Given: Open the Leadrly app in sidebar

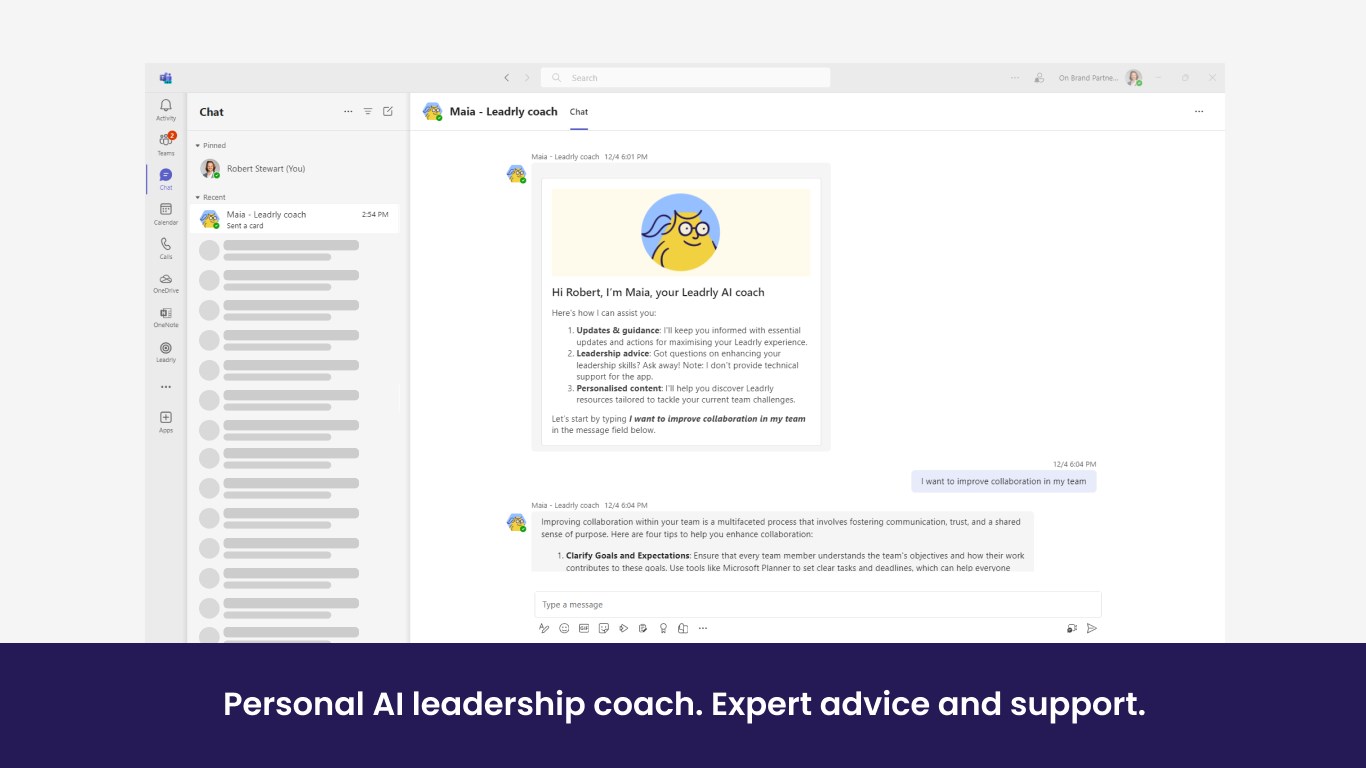Looking at the screenshot, I should (166, 352).
